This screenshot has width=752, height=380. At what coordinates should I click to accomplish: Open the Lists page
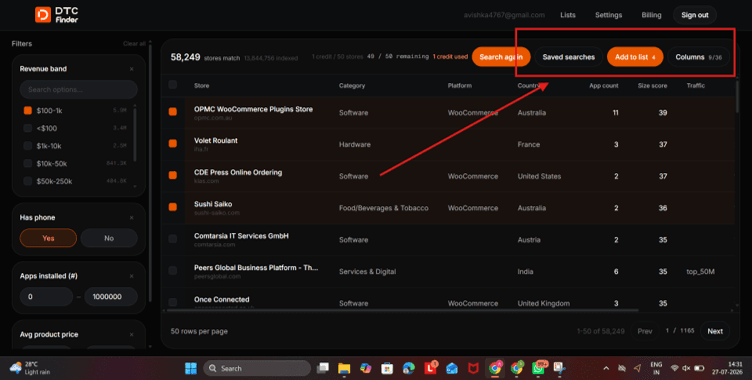tap(568, 15)
